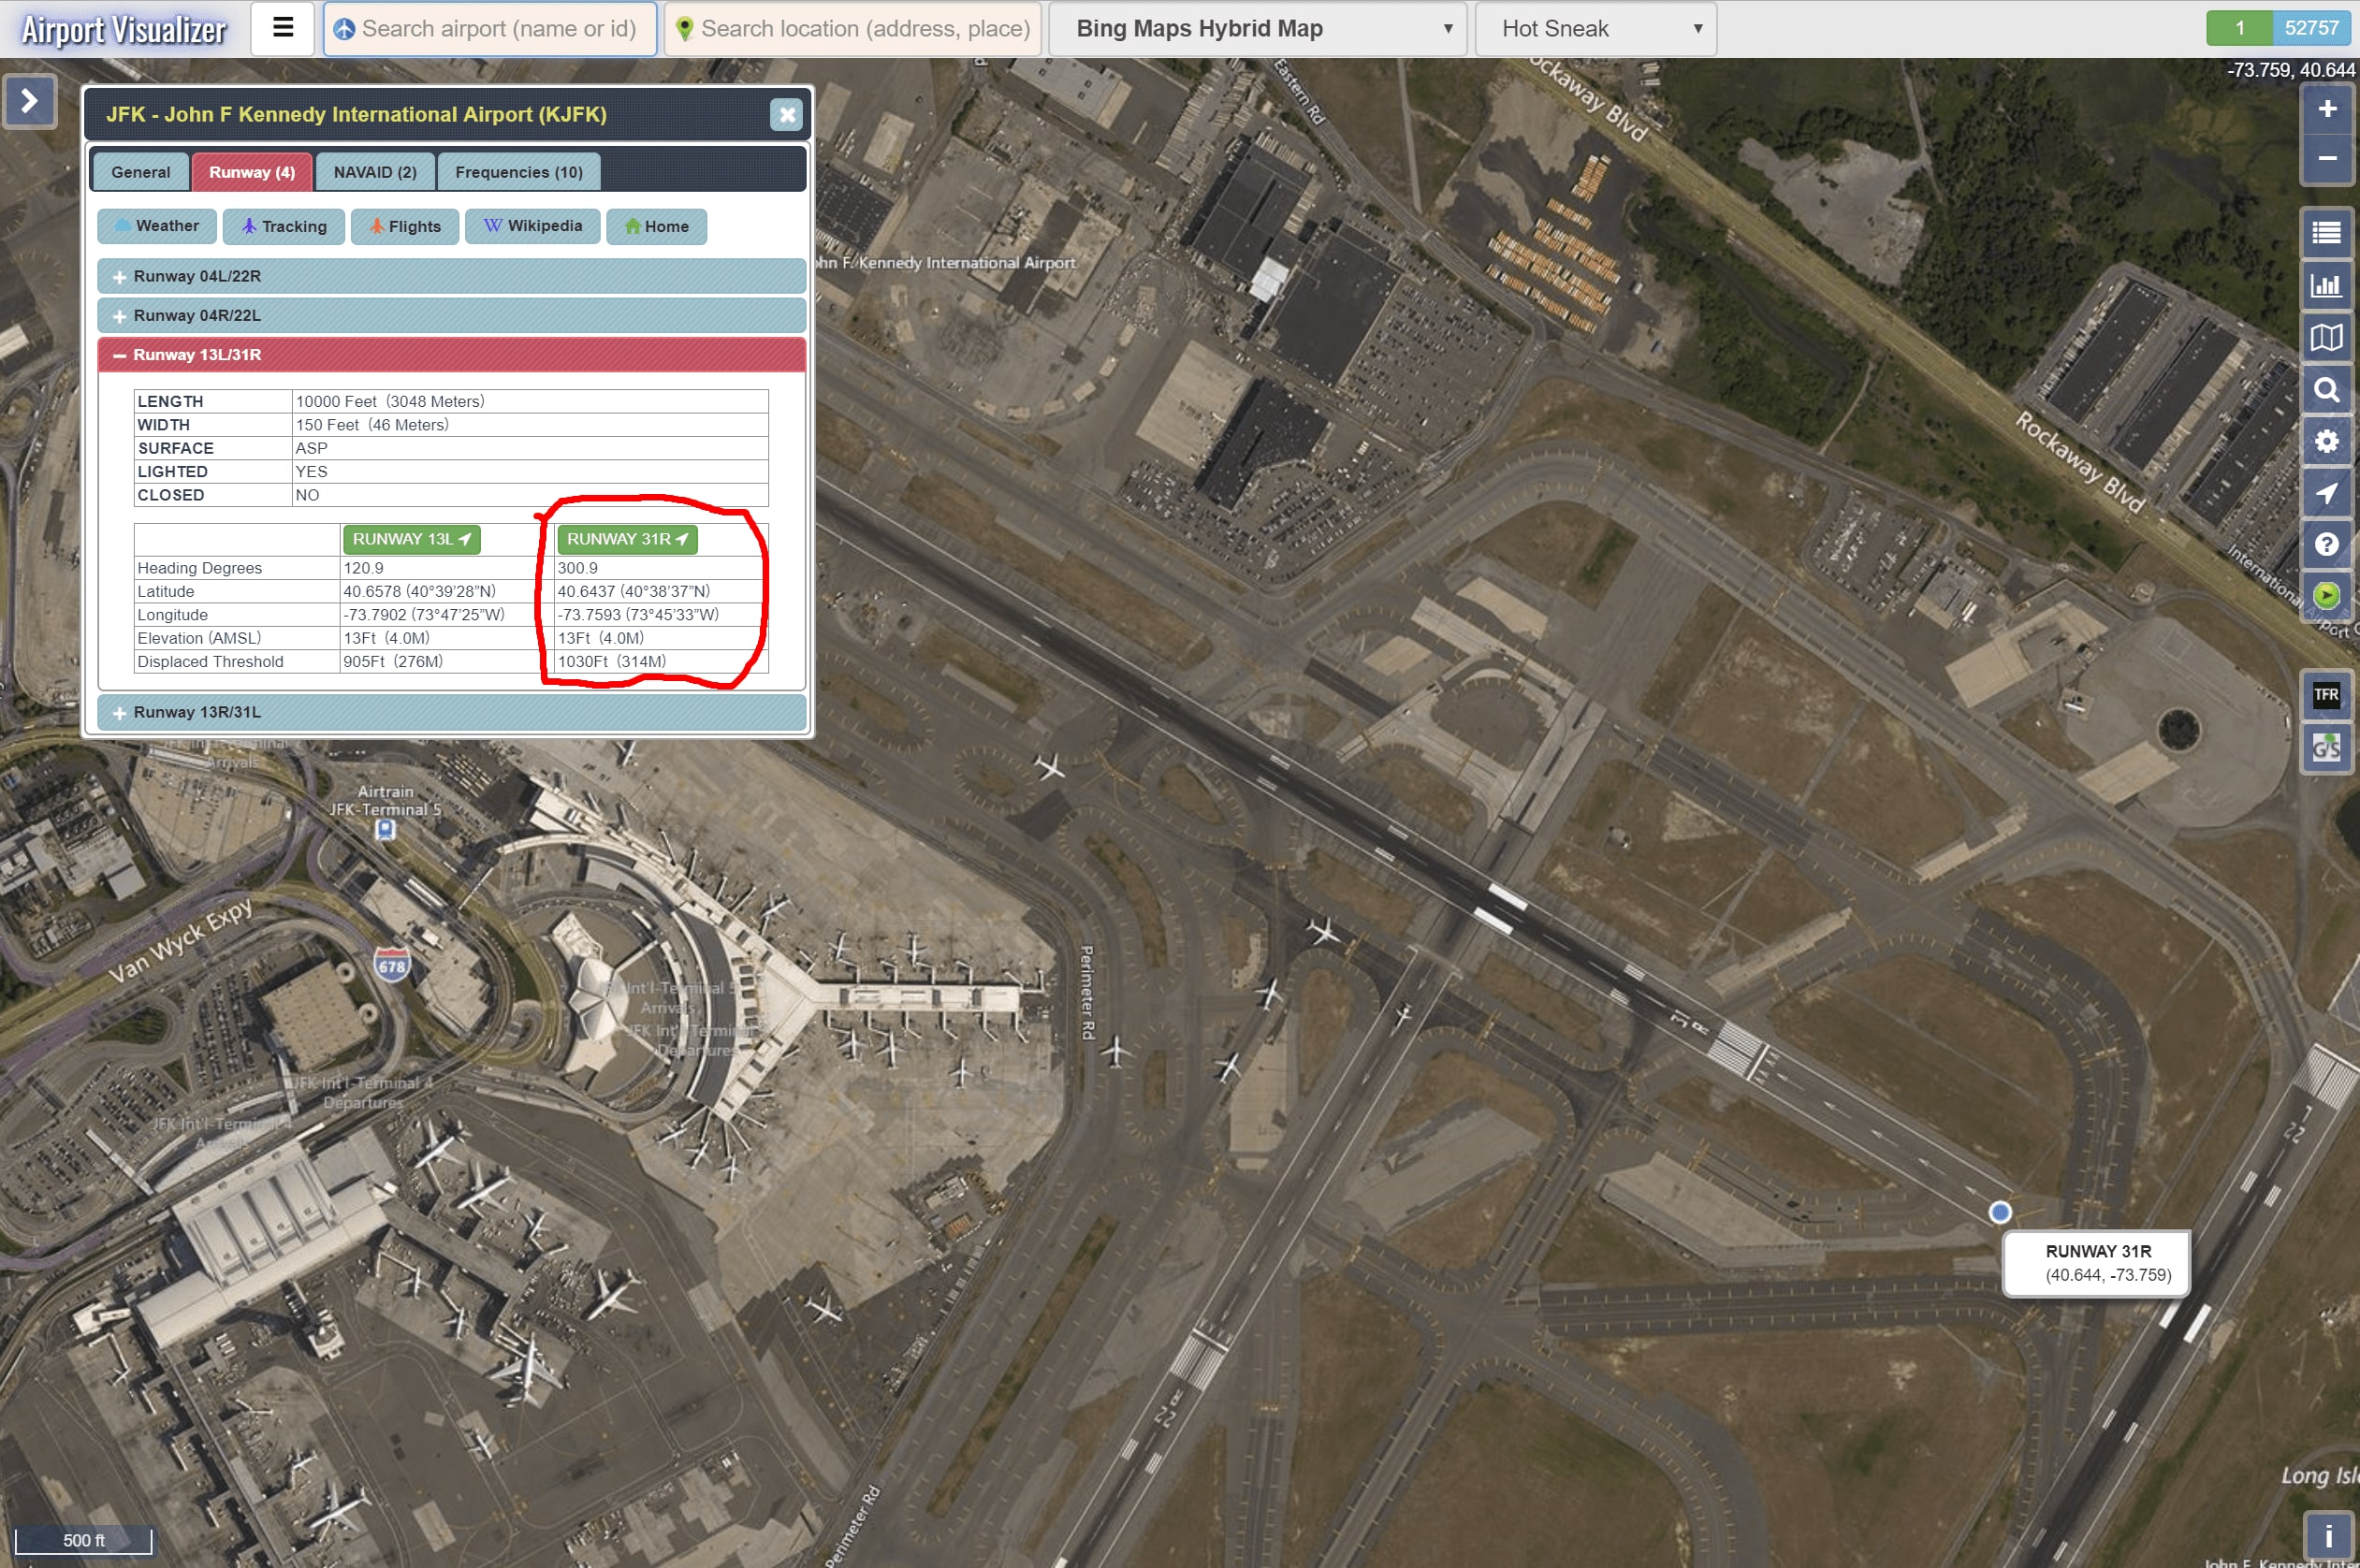The width and height of the screenshot is (2360, 1568).
Task: Switch to the NAVAID (2) tab
Action: [x=375, y=172]
